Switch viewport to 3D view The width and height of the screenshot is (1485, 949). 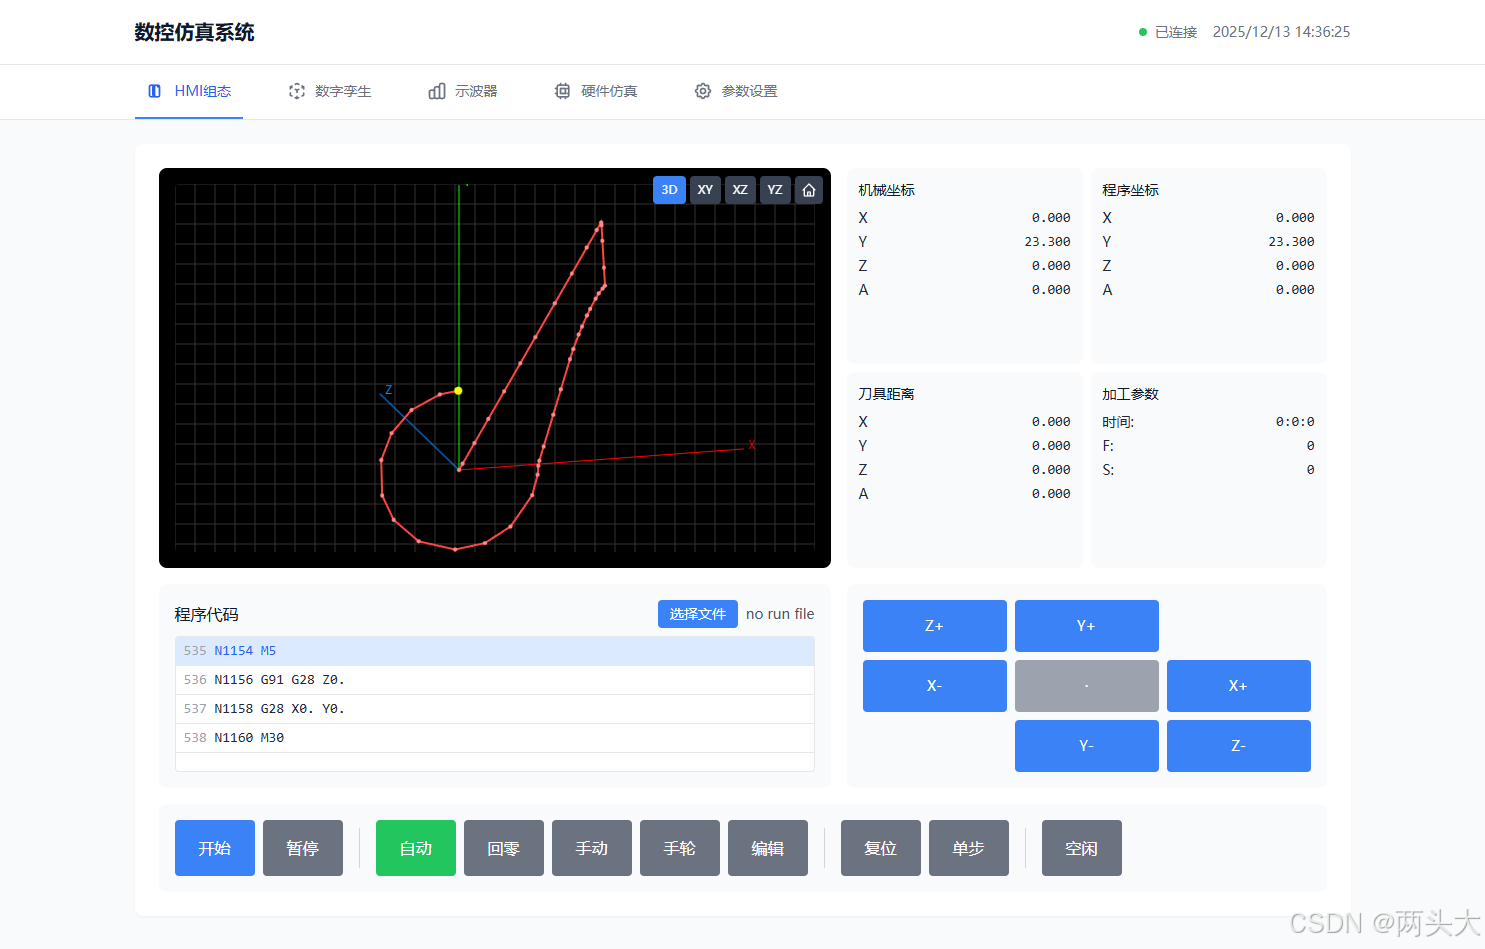point(669,190)
